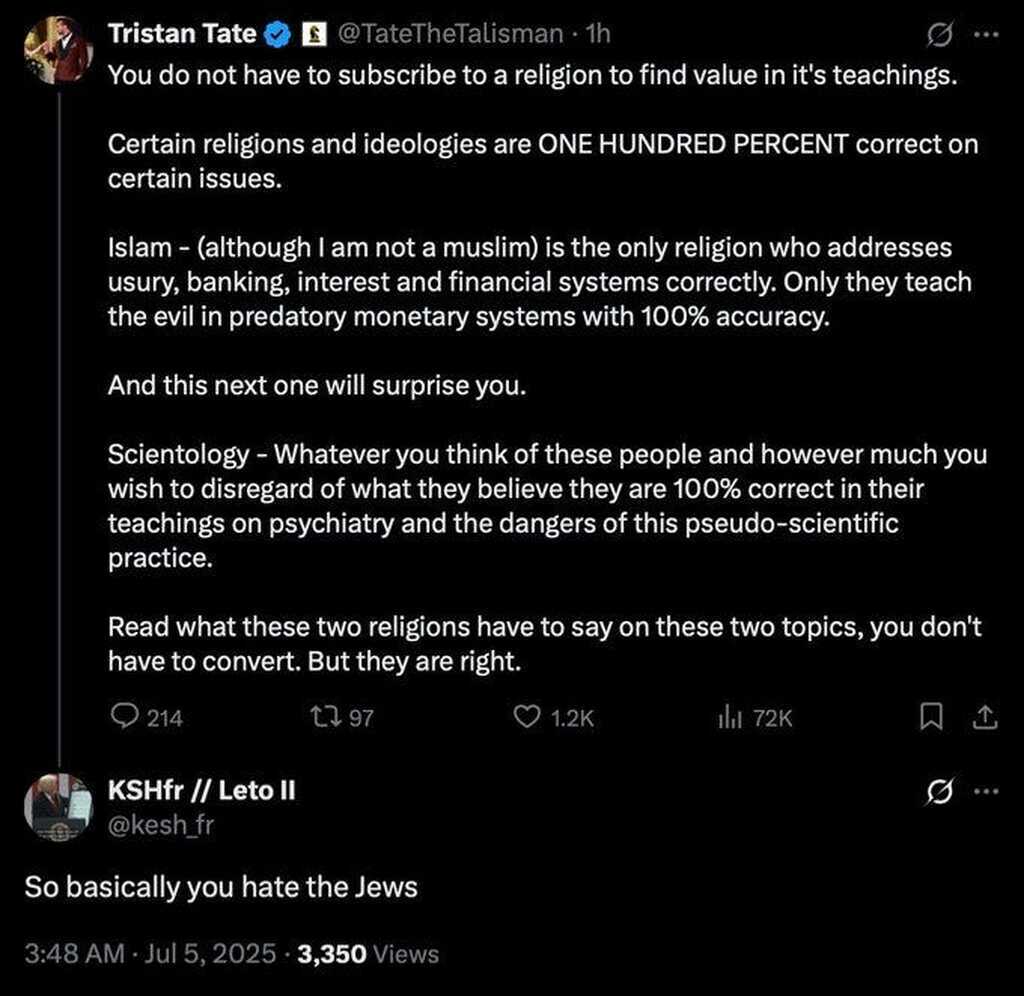The image size is (1024, 996).
Task: Expand more menu on KSHfr's reply
Action: (x=986, y=791)
